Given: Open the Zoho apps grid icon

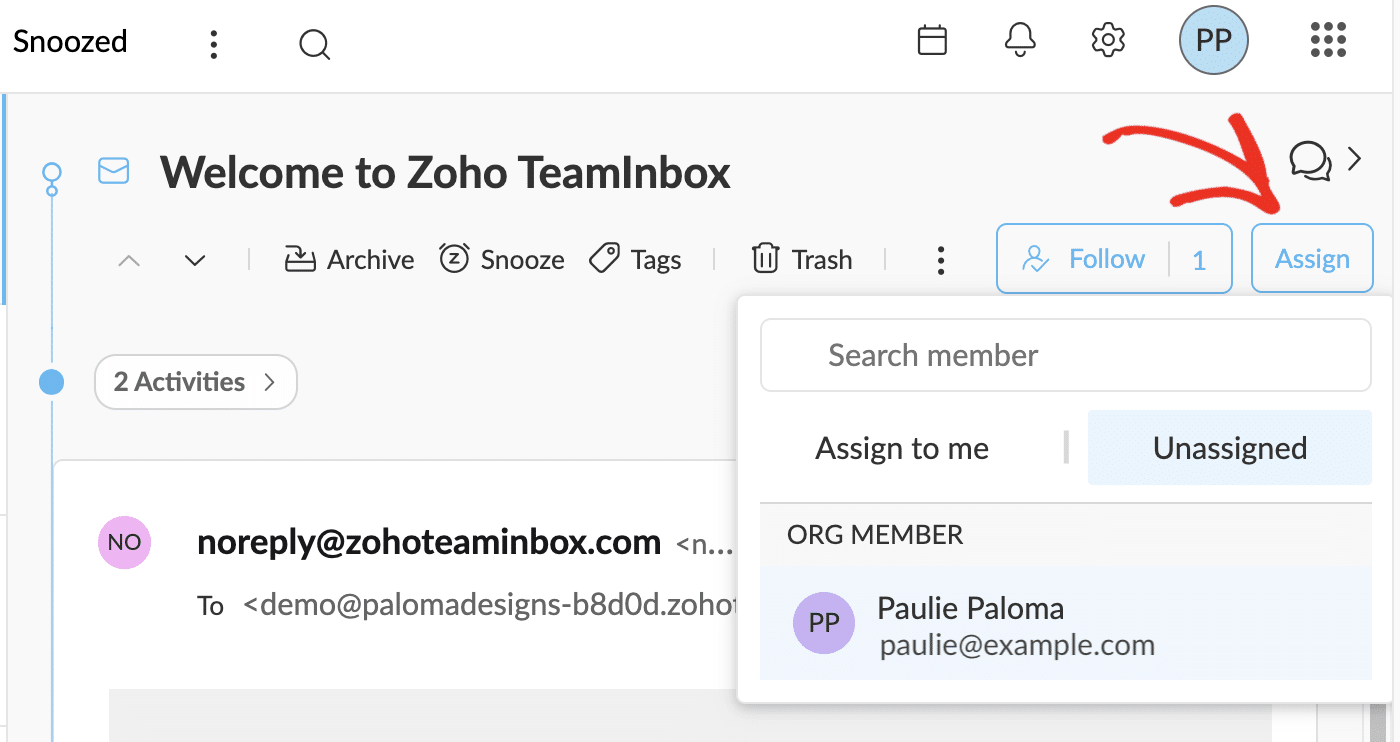Looking at the screenshot, I should 1328,40.
